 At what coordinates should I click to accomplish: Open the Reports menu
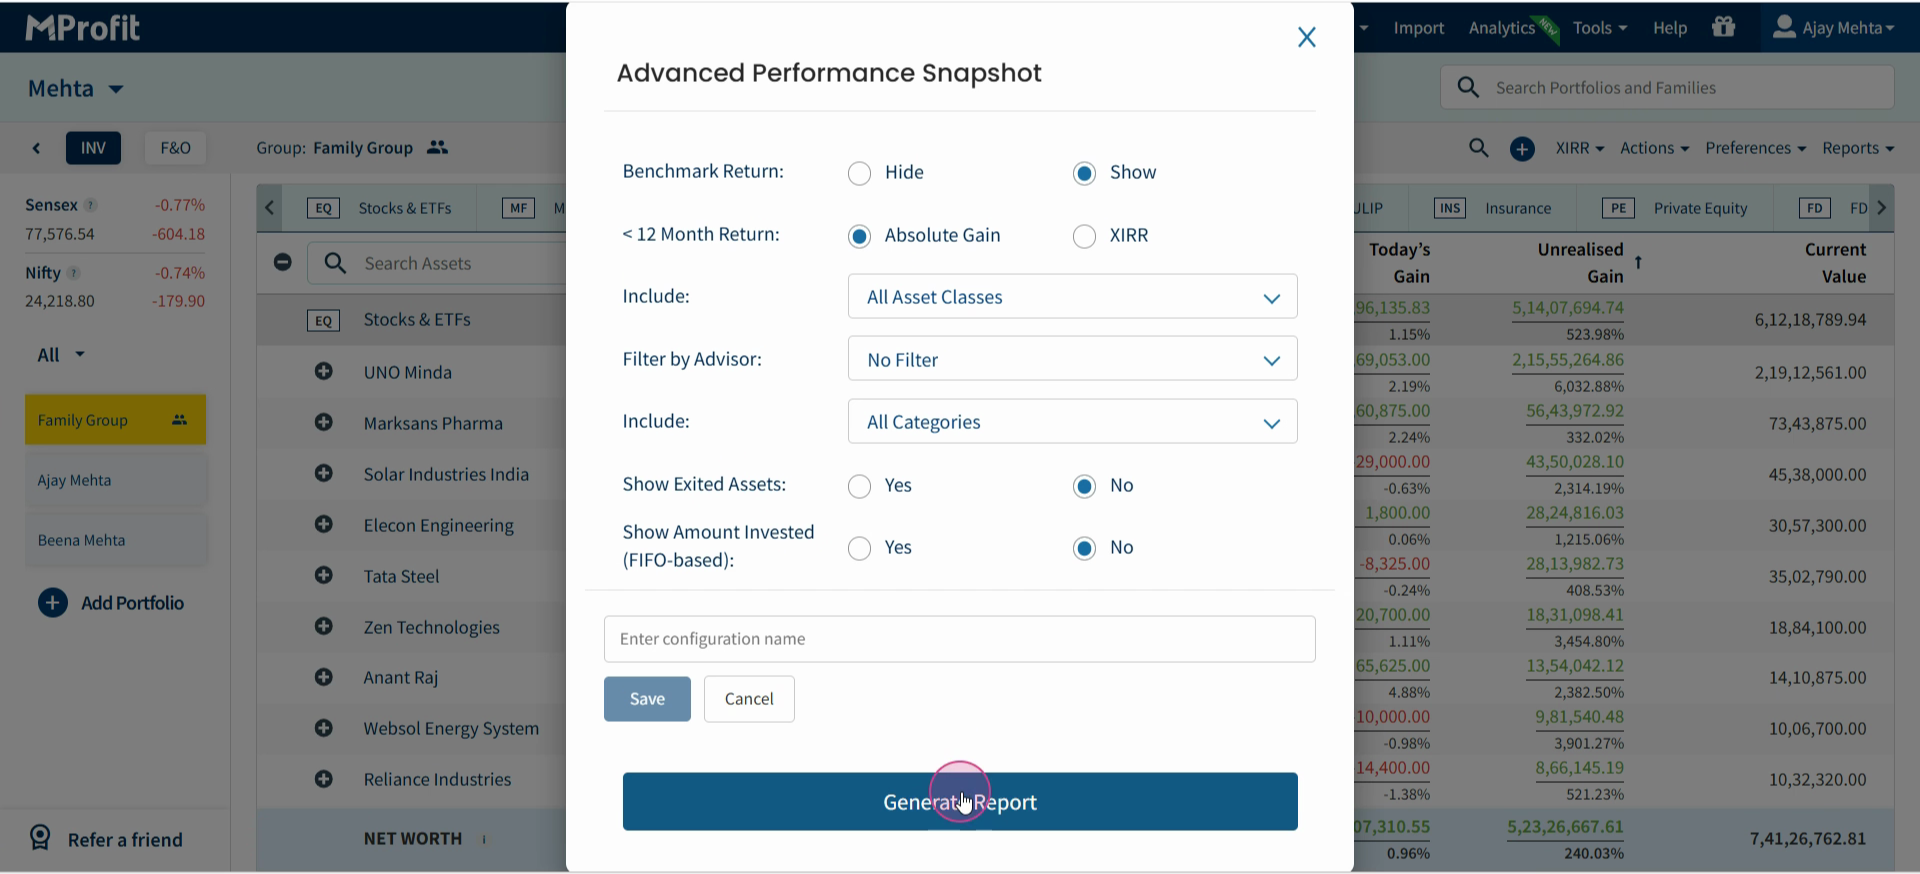1857,148
